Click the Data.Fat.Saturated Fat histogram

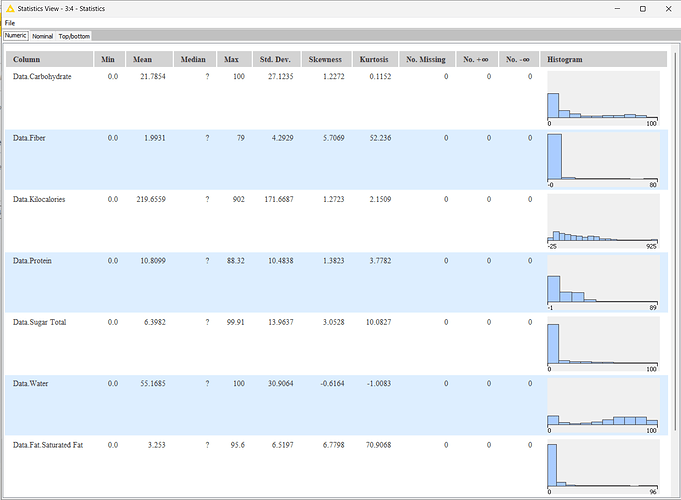[x=603, y=467]
